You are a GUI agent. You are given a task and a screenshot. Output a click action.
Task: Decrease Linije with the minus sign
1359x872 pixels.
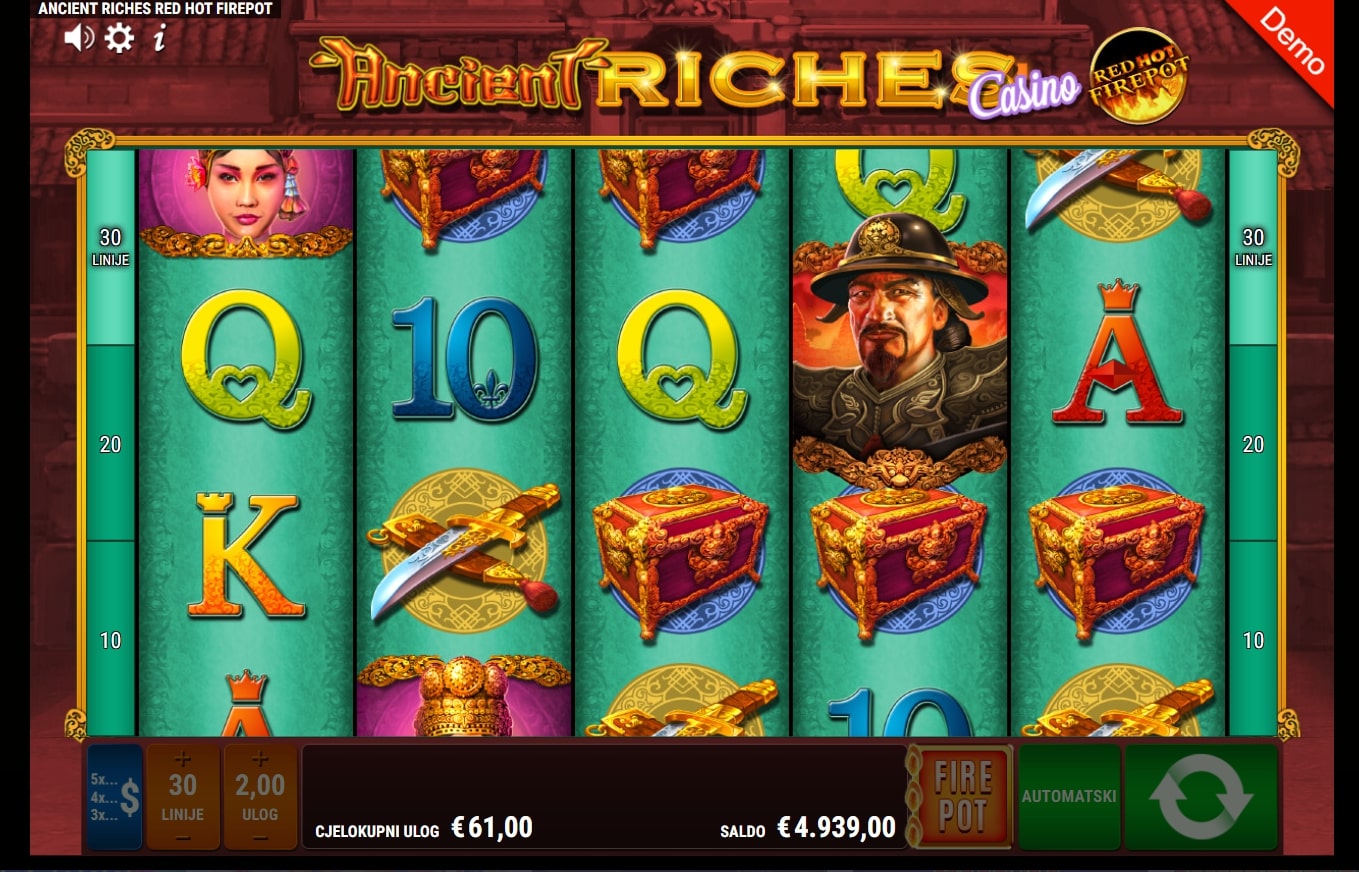click(182, 837)
